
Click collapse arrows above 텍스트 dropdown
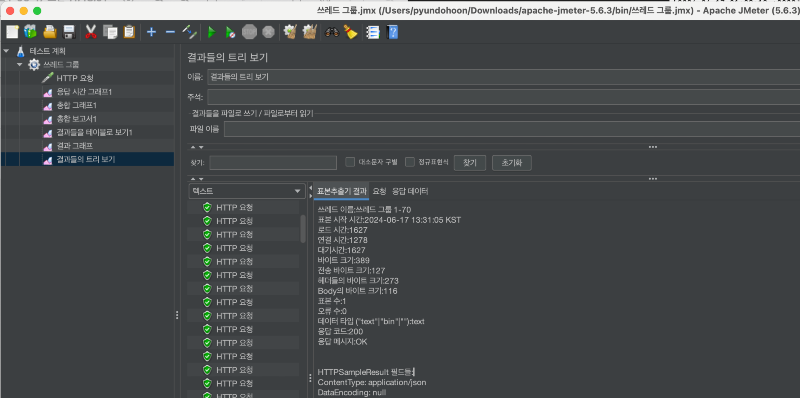point(197,179)
